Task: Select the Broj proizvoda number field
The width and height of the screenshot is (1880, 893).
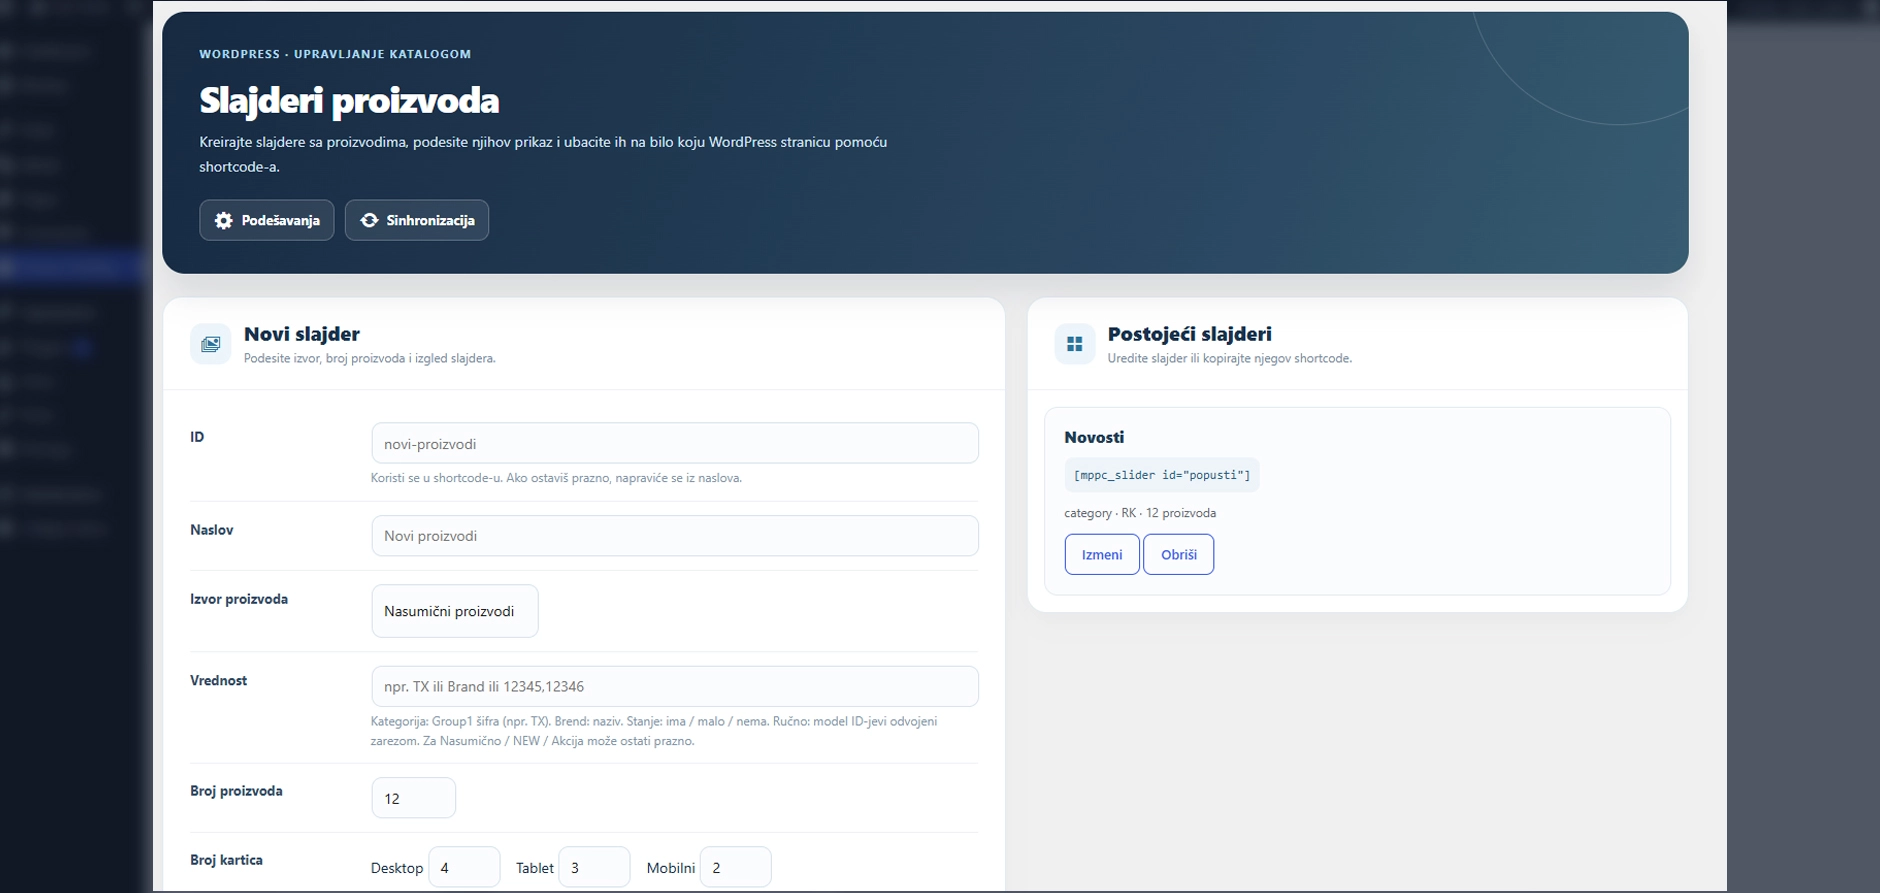Action: 413,798
